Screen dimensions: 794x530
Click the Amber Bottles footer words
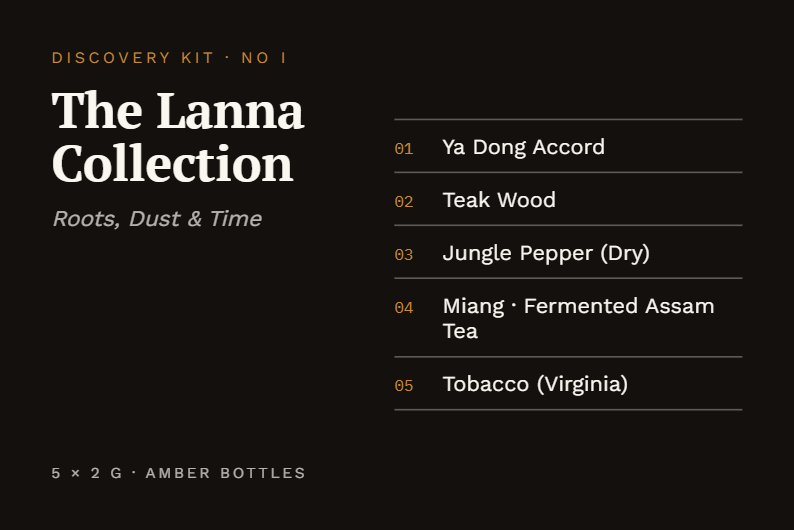click(225, 473)
